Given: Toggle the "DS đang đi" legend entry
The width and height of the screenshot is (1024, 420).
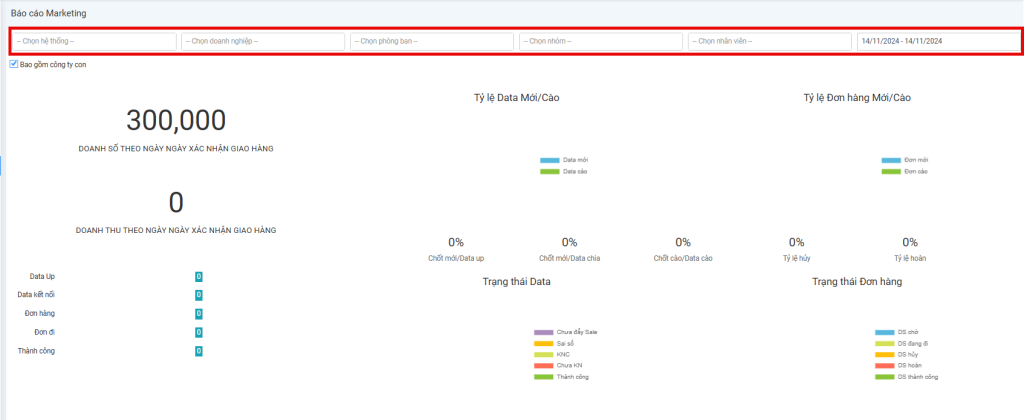Looking at the screenshot, I should pyautogui.click(x=883, y=343).
